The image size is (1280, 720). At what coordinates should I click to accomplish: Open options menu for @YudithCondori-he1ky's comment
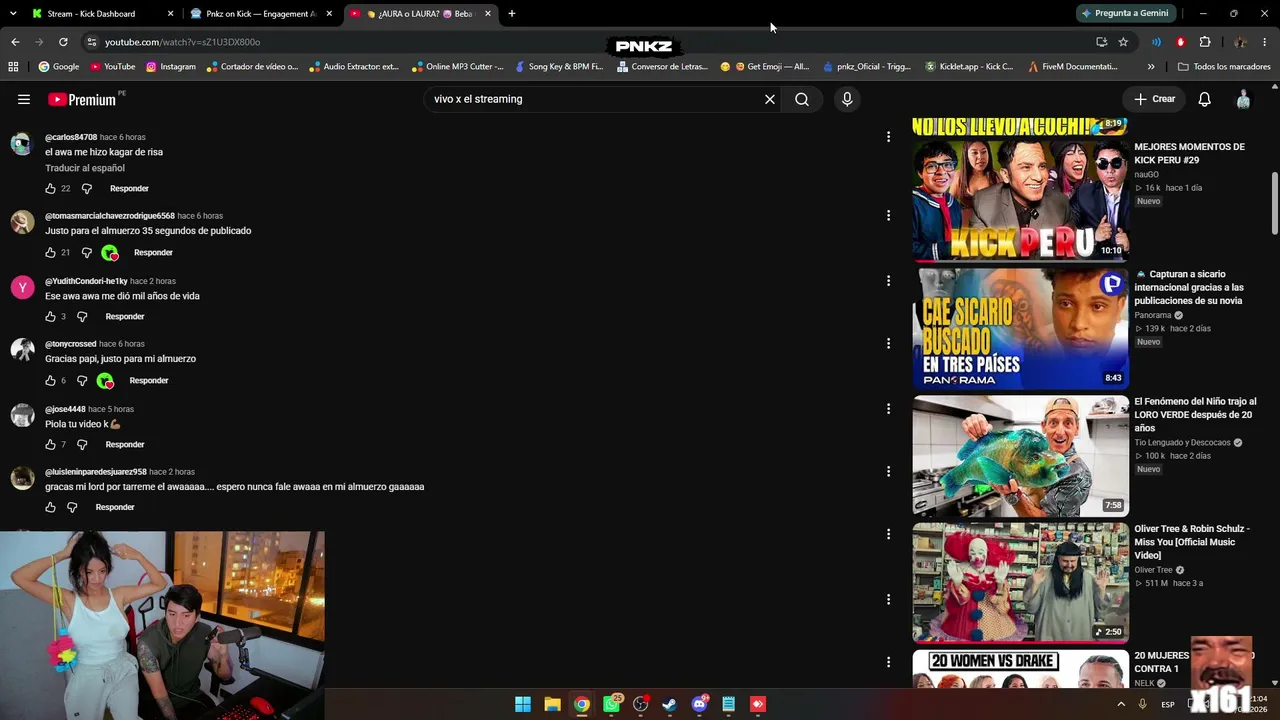[888, 281]
